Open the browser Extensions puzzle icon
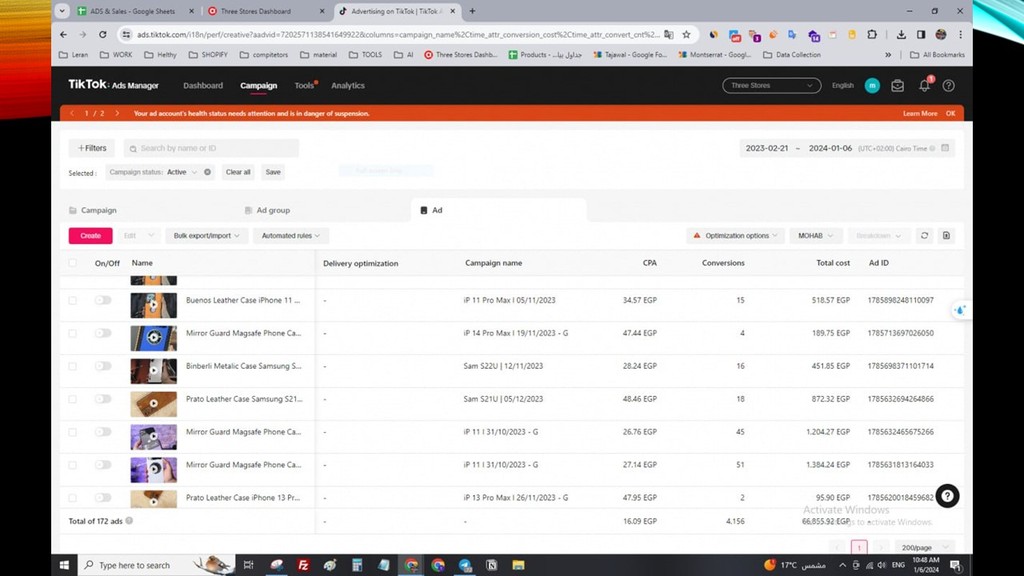Image resolution: width=1024 pixels, height=576 pixels. (872, 35)
